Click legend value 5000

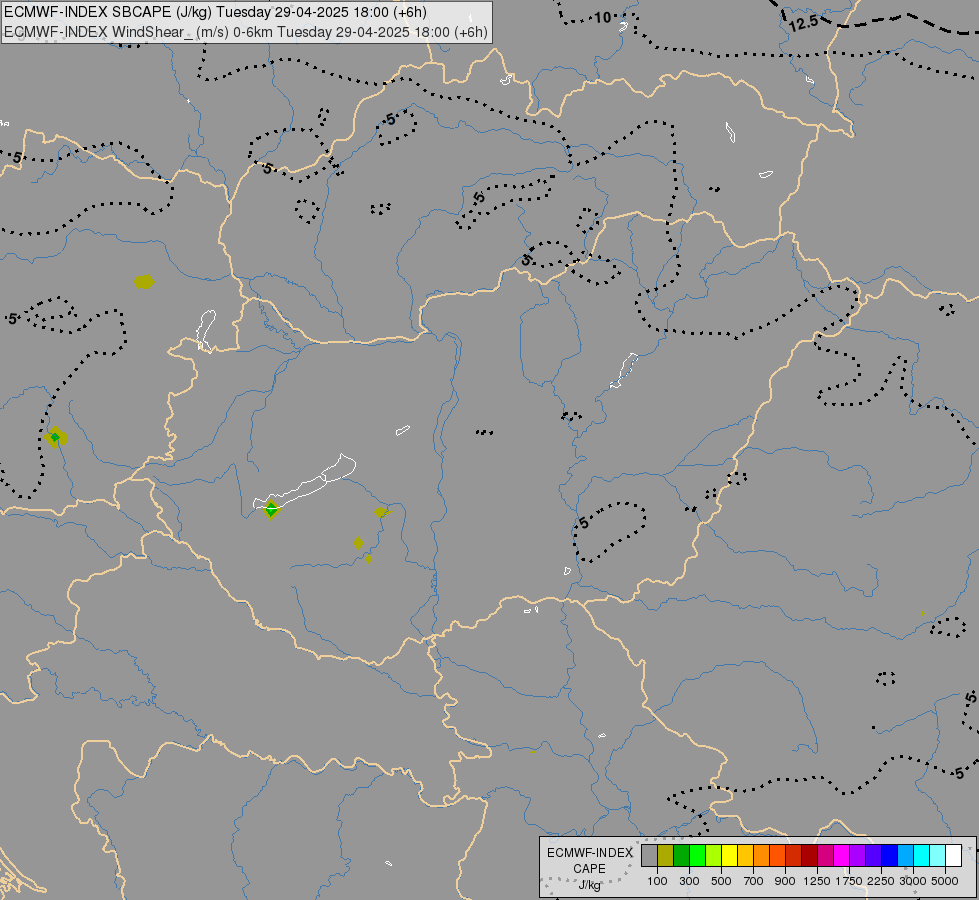tap(945, 881)
